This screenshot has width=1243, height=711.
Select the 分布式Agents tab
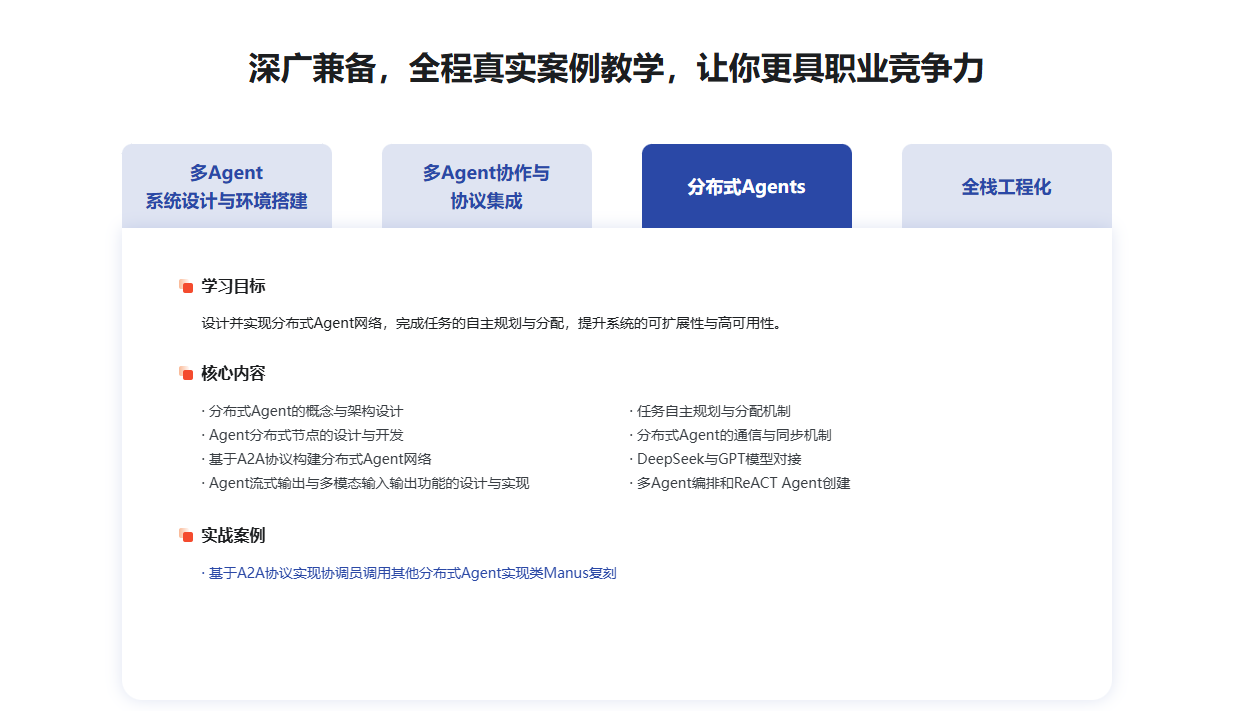(x=747, y=187)
